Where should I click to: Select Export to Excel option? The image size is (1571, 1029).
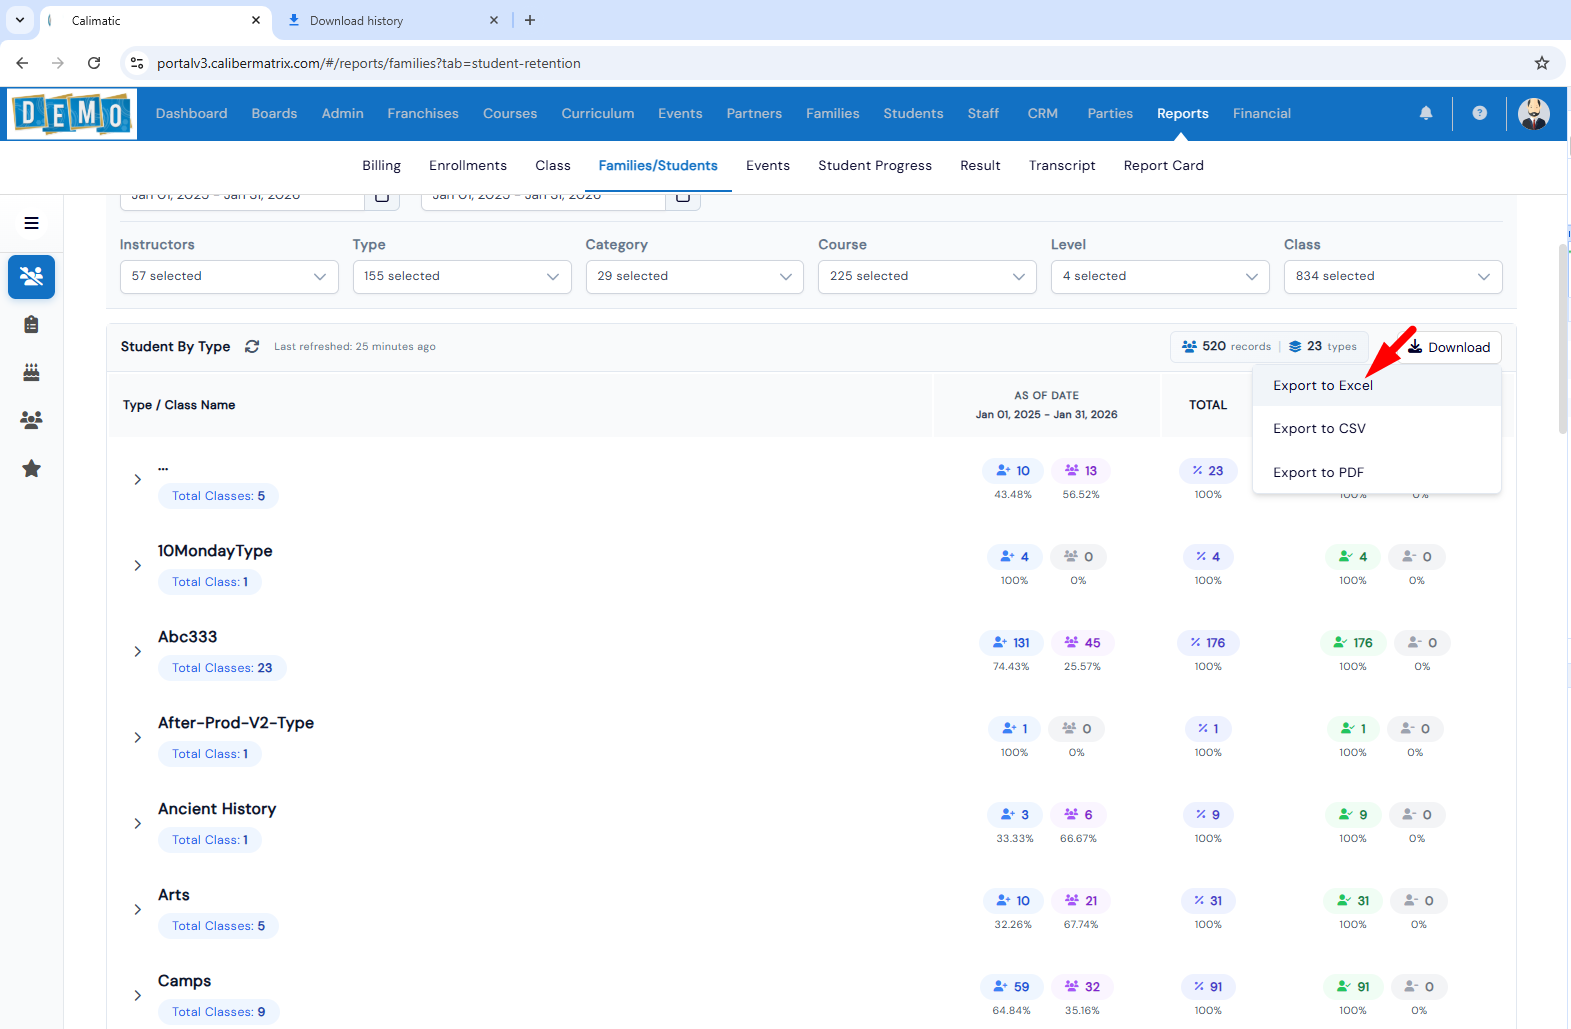pos(1322,386)
